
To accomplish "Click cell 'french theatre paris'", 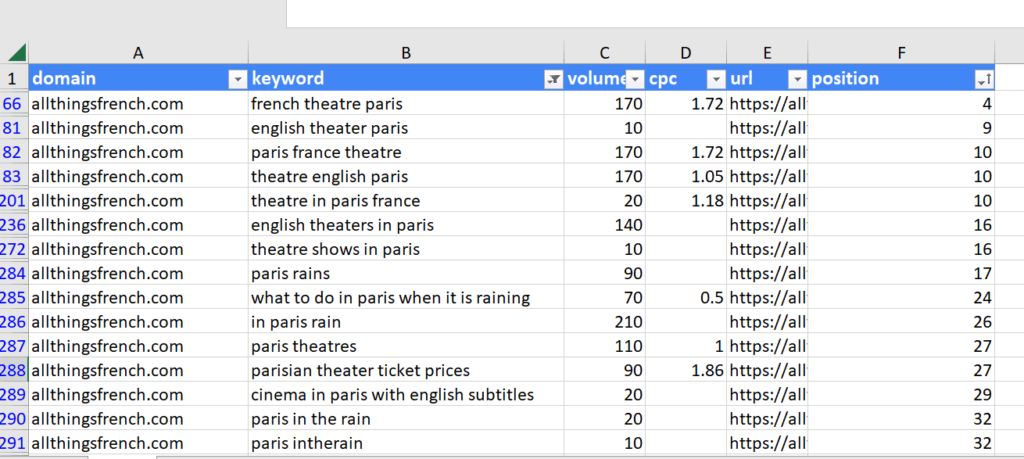I will click(x=406, y=104).
